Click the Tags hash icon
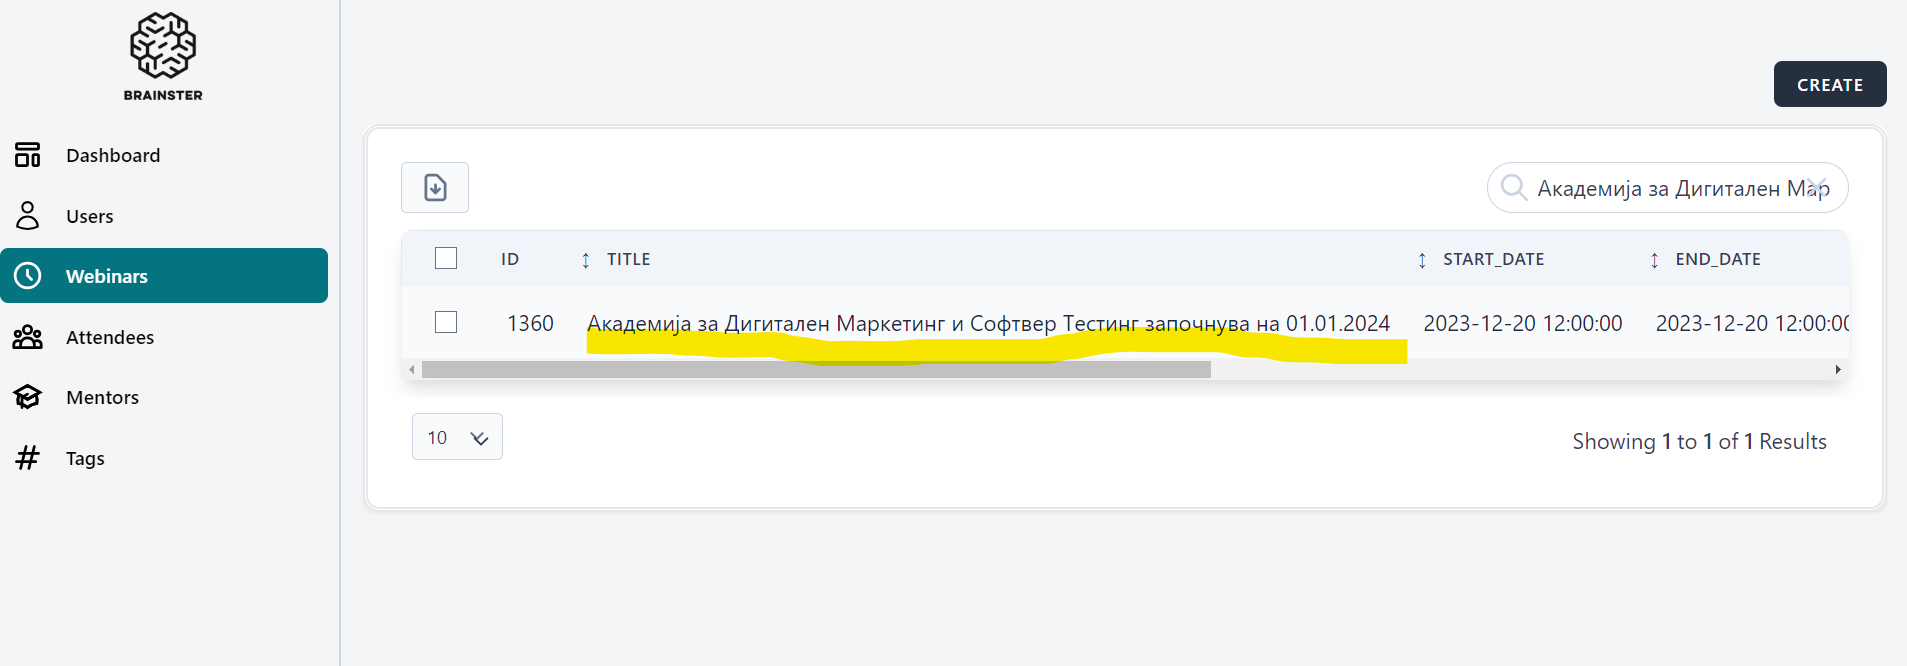The width and height of the screenshot is (1907, 666). click(28, 458)
